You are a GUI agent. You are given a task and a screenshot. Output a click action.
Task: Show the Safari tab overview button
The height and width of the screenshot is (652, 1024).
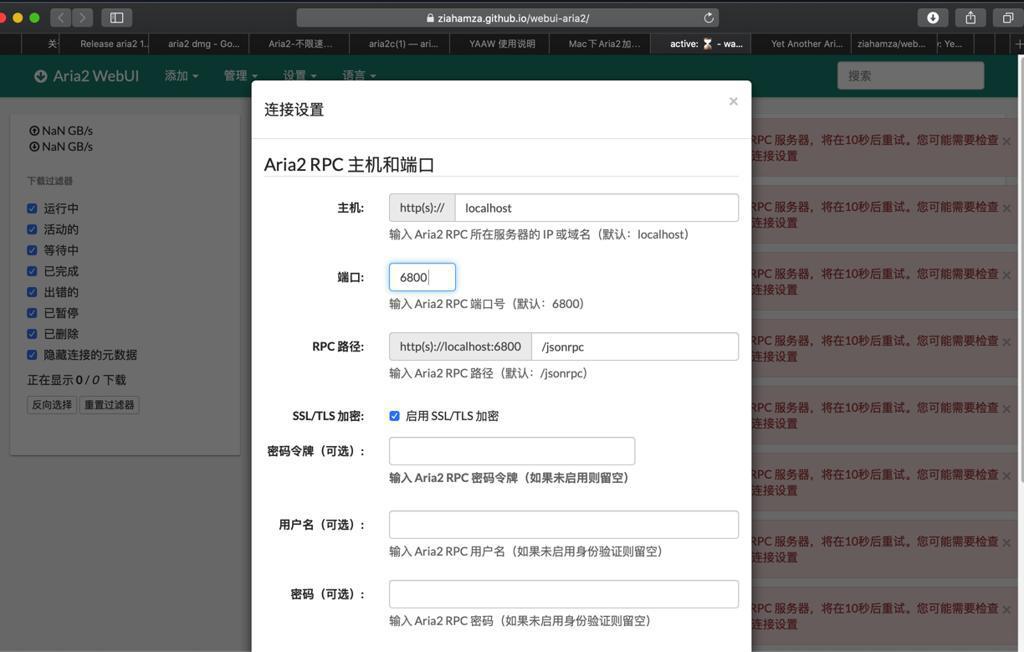[x=1008, y=18]
